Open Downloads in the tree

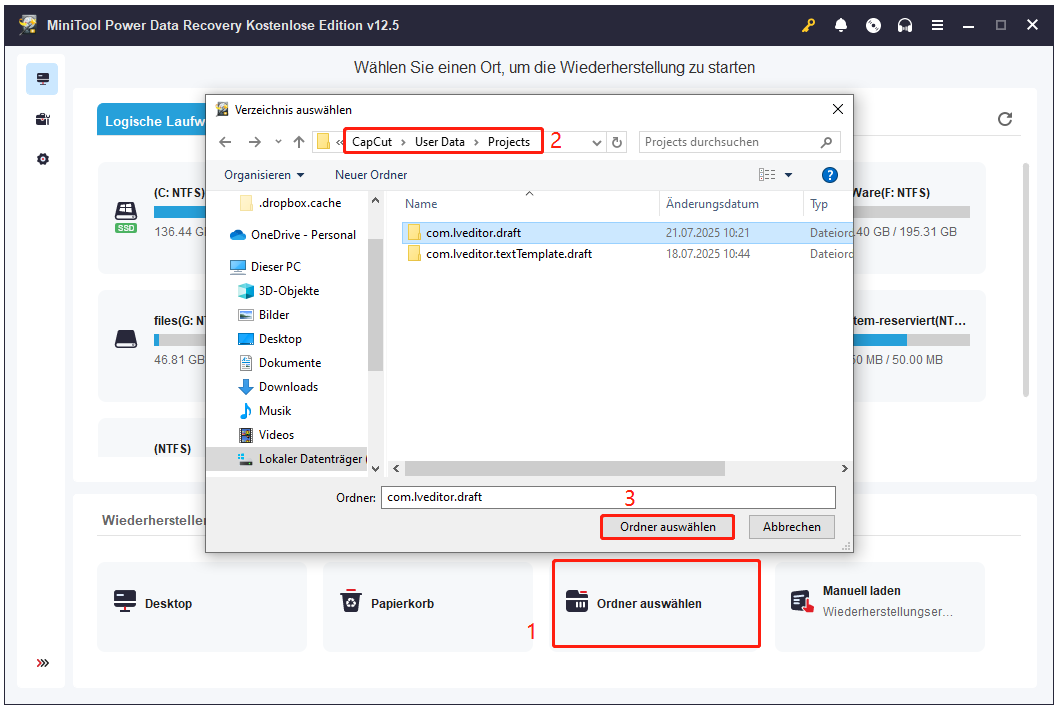(x=288, y=387)
